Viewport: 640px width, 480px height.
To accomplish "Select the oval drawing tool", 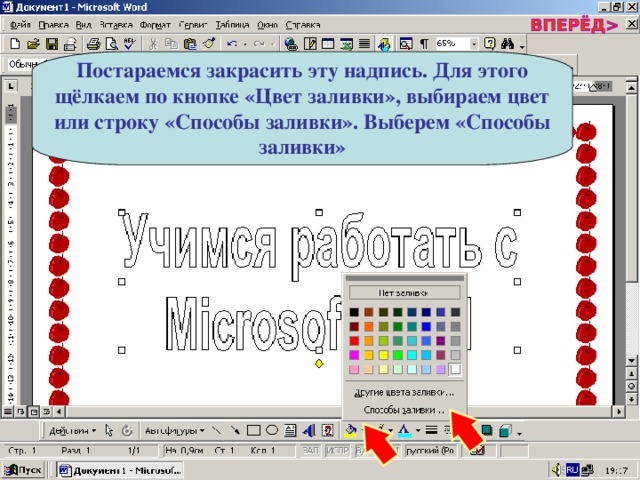I will tap(272, 431).
